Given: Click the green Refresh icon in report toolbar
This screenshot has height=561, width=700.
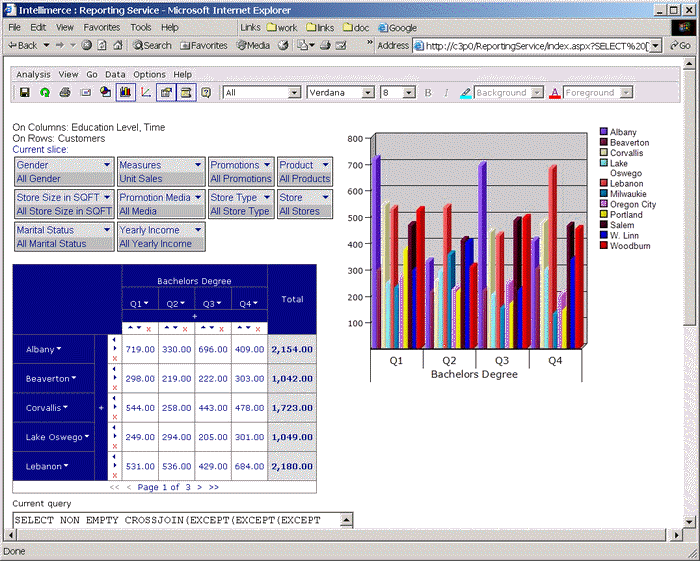Looking at the screenshot, I should pos(45,92).
